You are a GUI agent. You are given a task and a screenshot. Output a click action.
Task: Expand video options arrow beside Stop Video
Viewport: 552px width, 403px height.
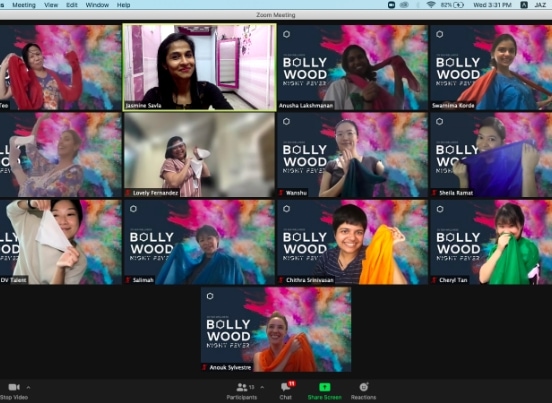(28, 387)
